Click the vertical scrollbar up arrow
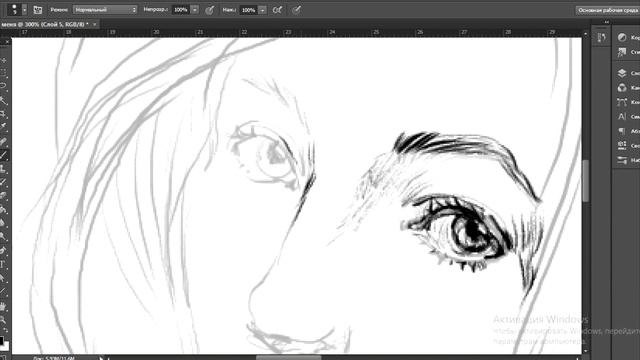The height and width of the screenshot is (360, 640). point(586,34)
